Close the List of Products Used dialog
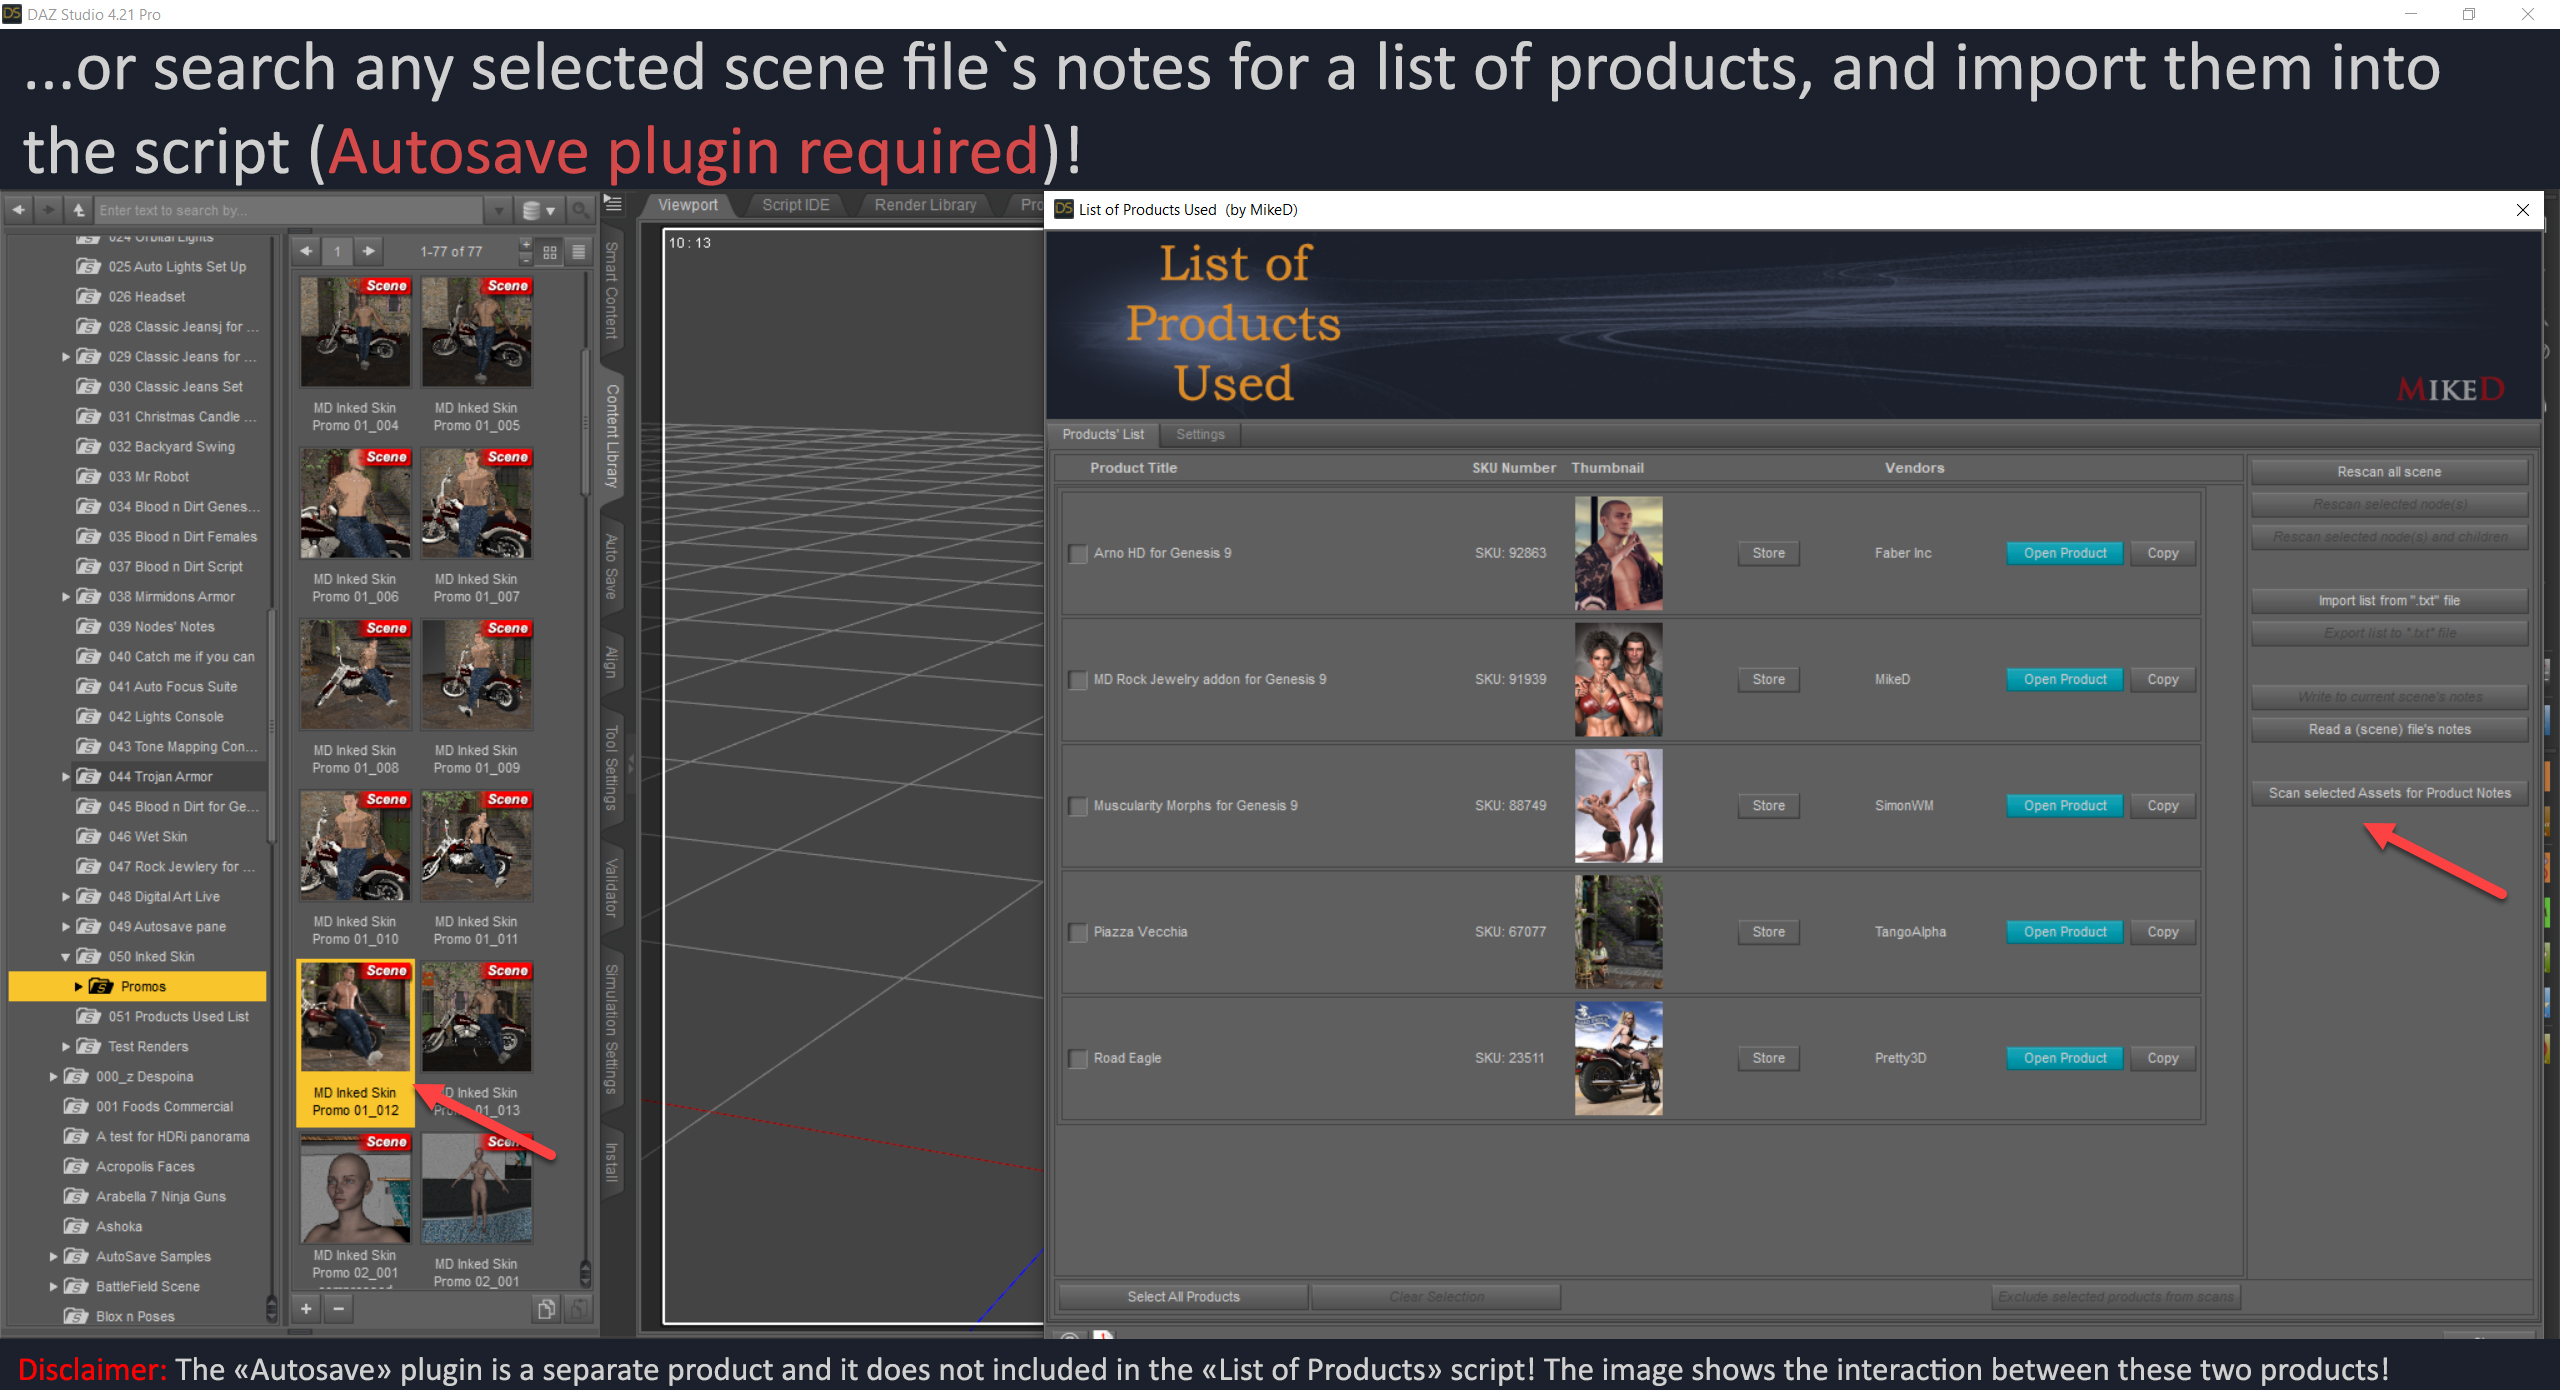Viewport: 2560px width, 1390px height. 2522,210
